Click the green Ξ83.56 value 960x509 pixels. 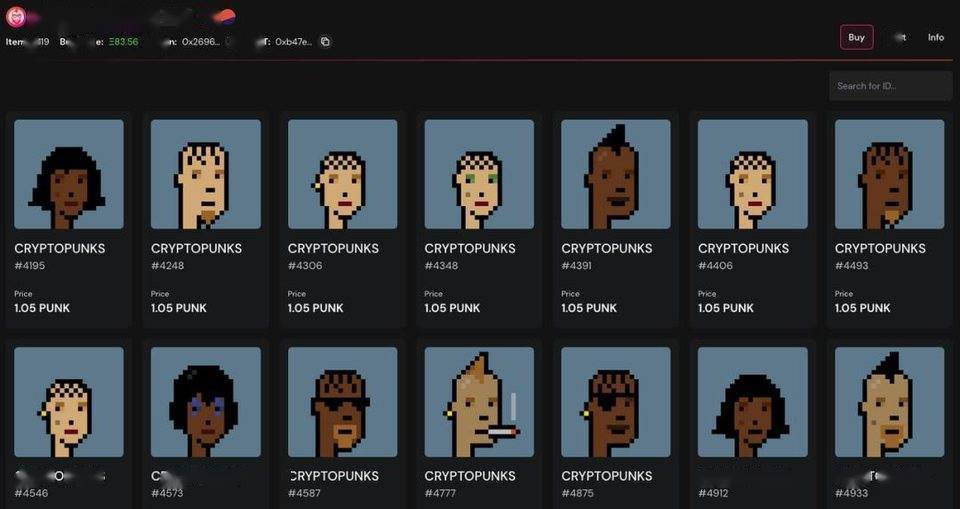[x=124, y=42]
